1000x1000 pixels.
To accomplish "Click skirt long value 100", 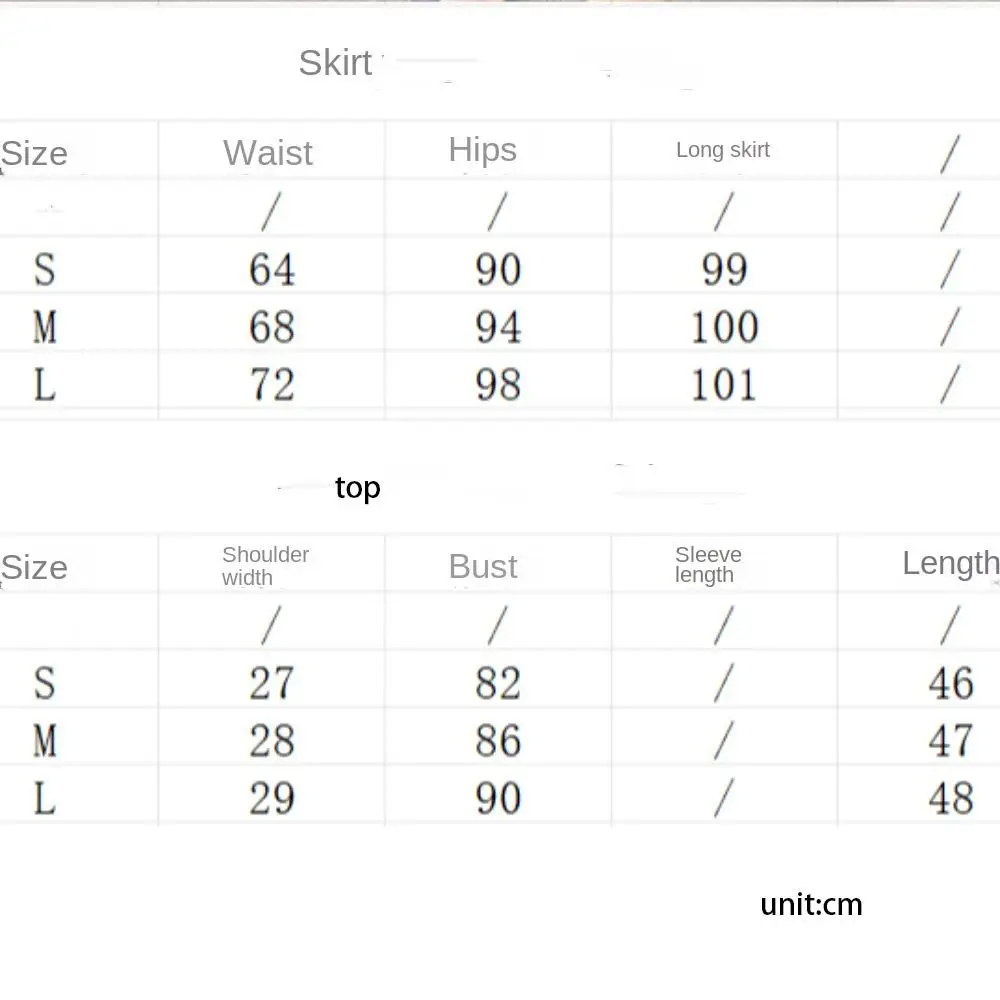I will [724, 327].
